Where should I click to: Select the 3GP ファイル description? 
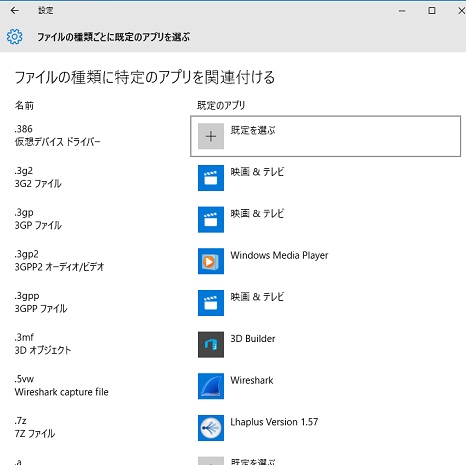(x=38, y=225)
